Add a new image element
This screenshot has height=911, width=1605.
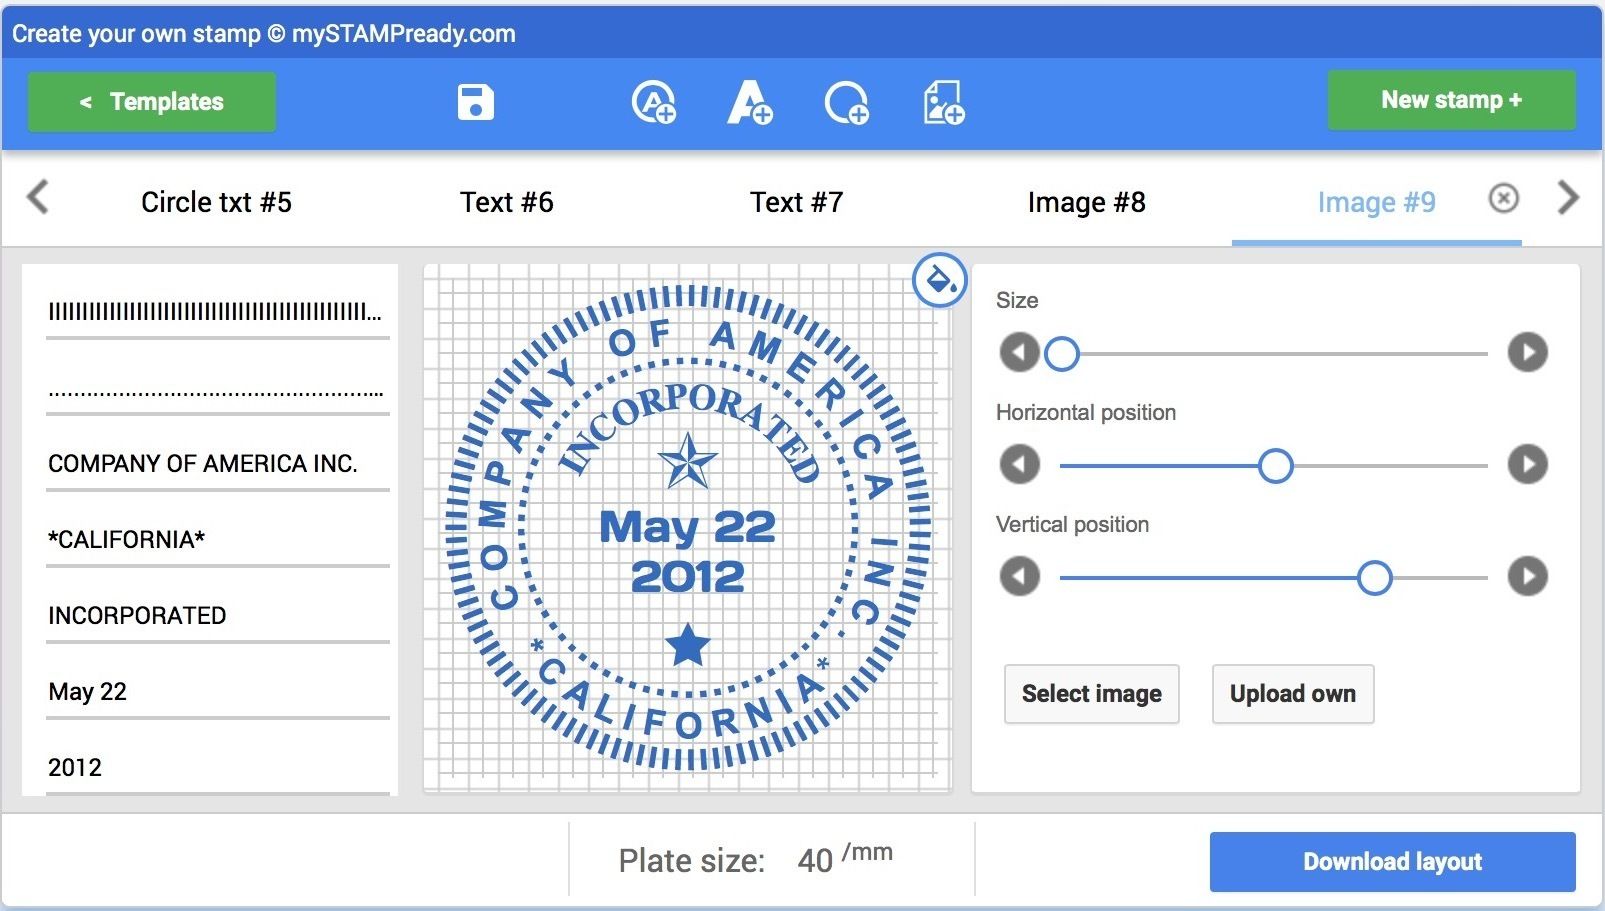pos(943,102)
